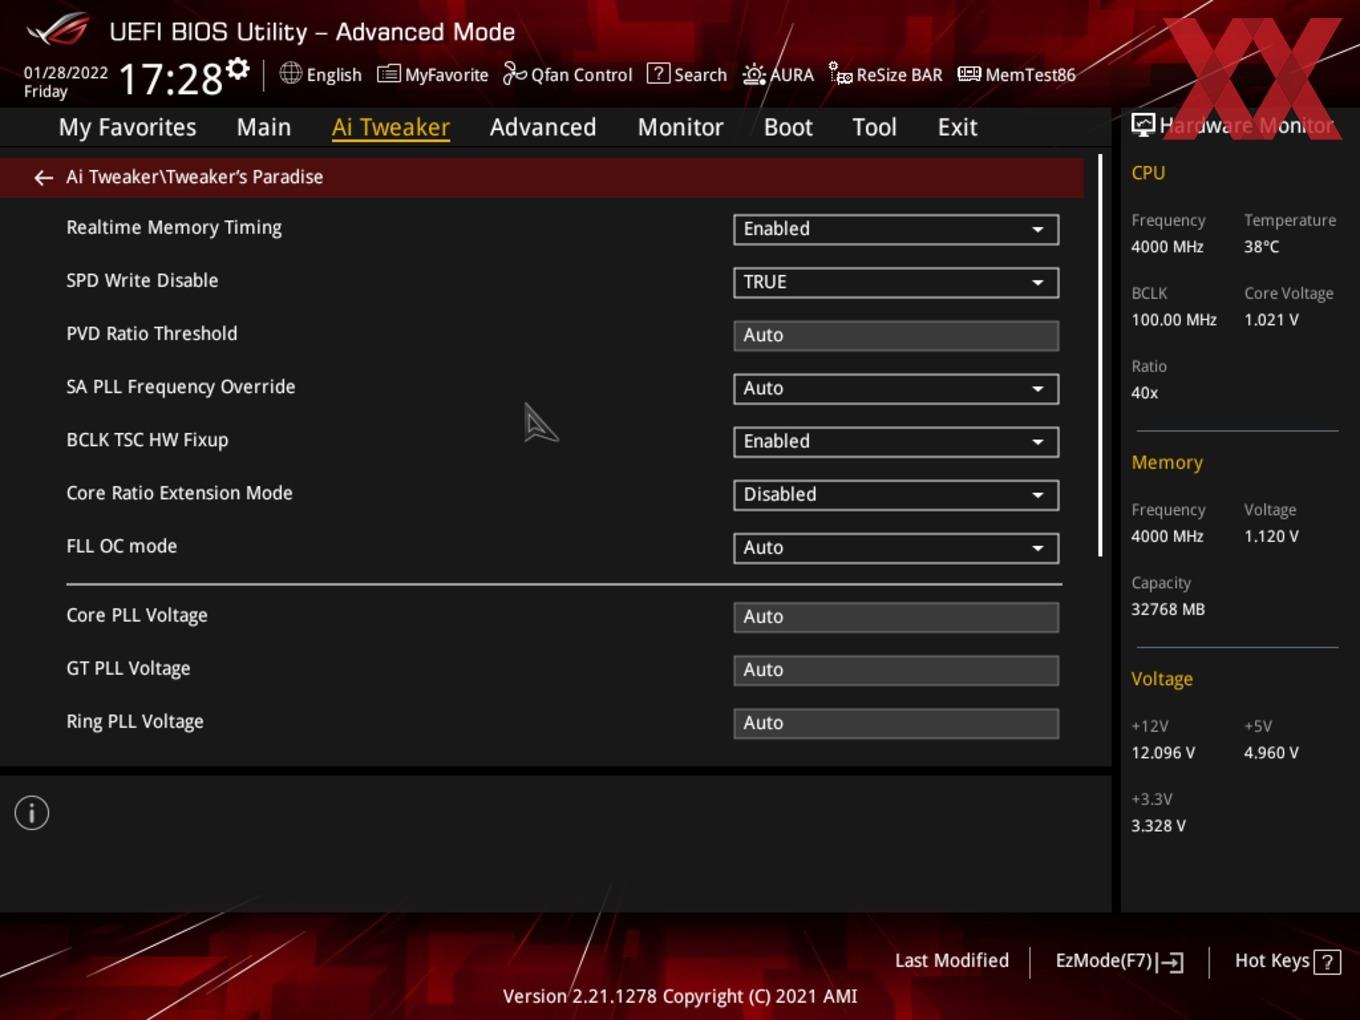Click the Version 2.21.1278 copyright text
This screenshot has width=1360, height=1020.
coord(680,996)
